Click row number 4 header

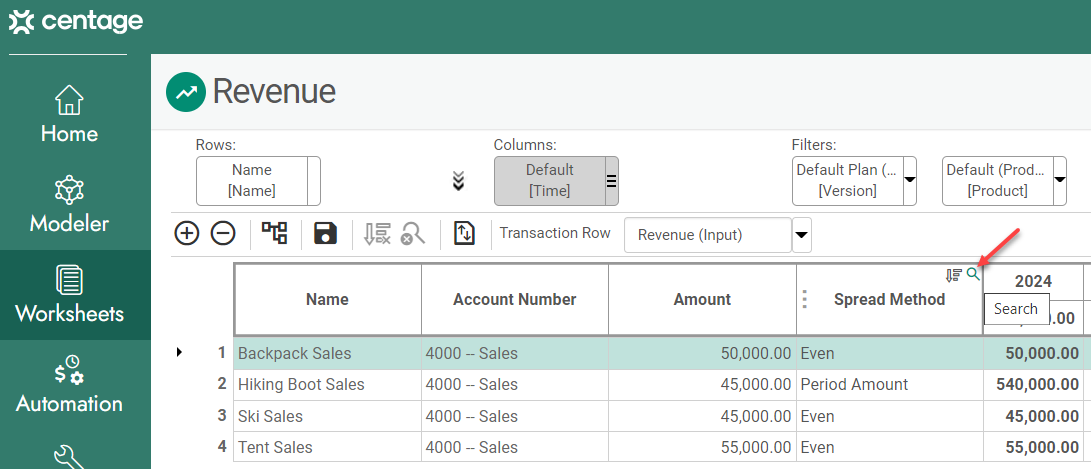point(222,446)
